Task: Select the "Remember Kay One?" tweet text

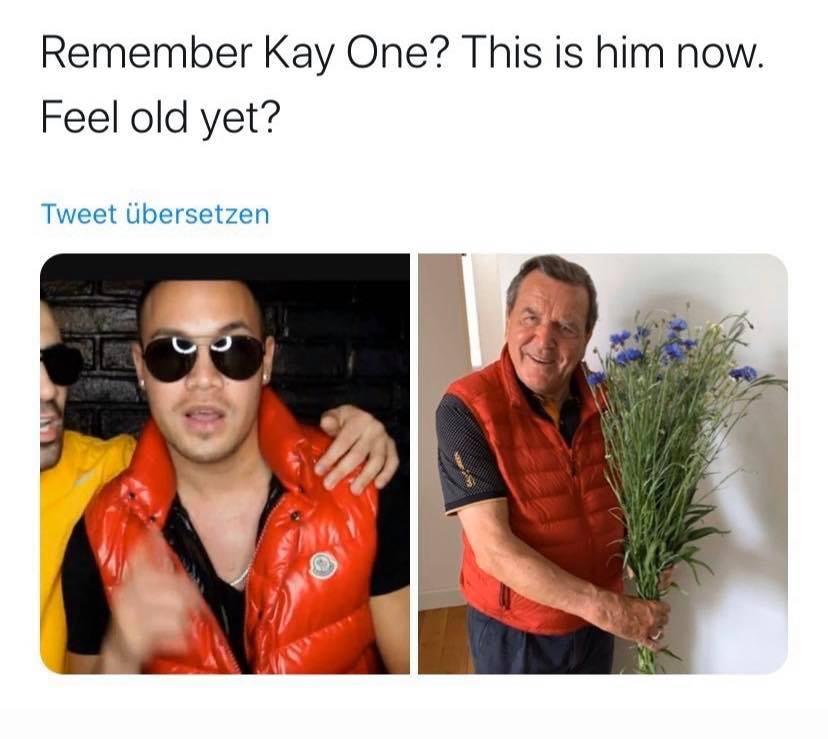Action: pyautogui.click(x=244, y=53)
